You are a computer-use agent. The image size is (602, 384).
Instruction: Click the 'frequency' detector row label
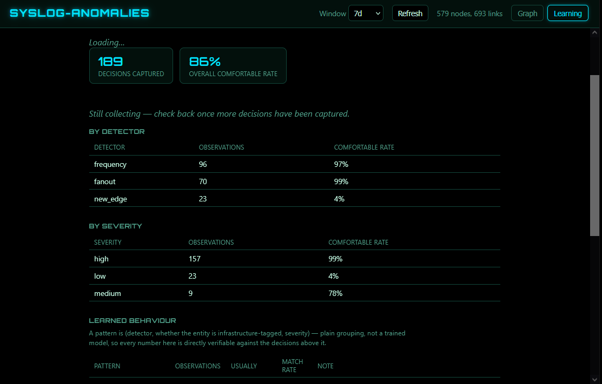tap(110, 164)
